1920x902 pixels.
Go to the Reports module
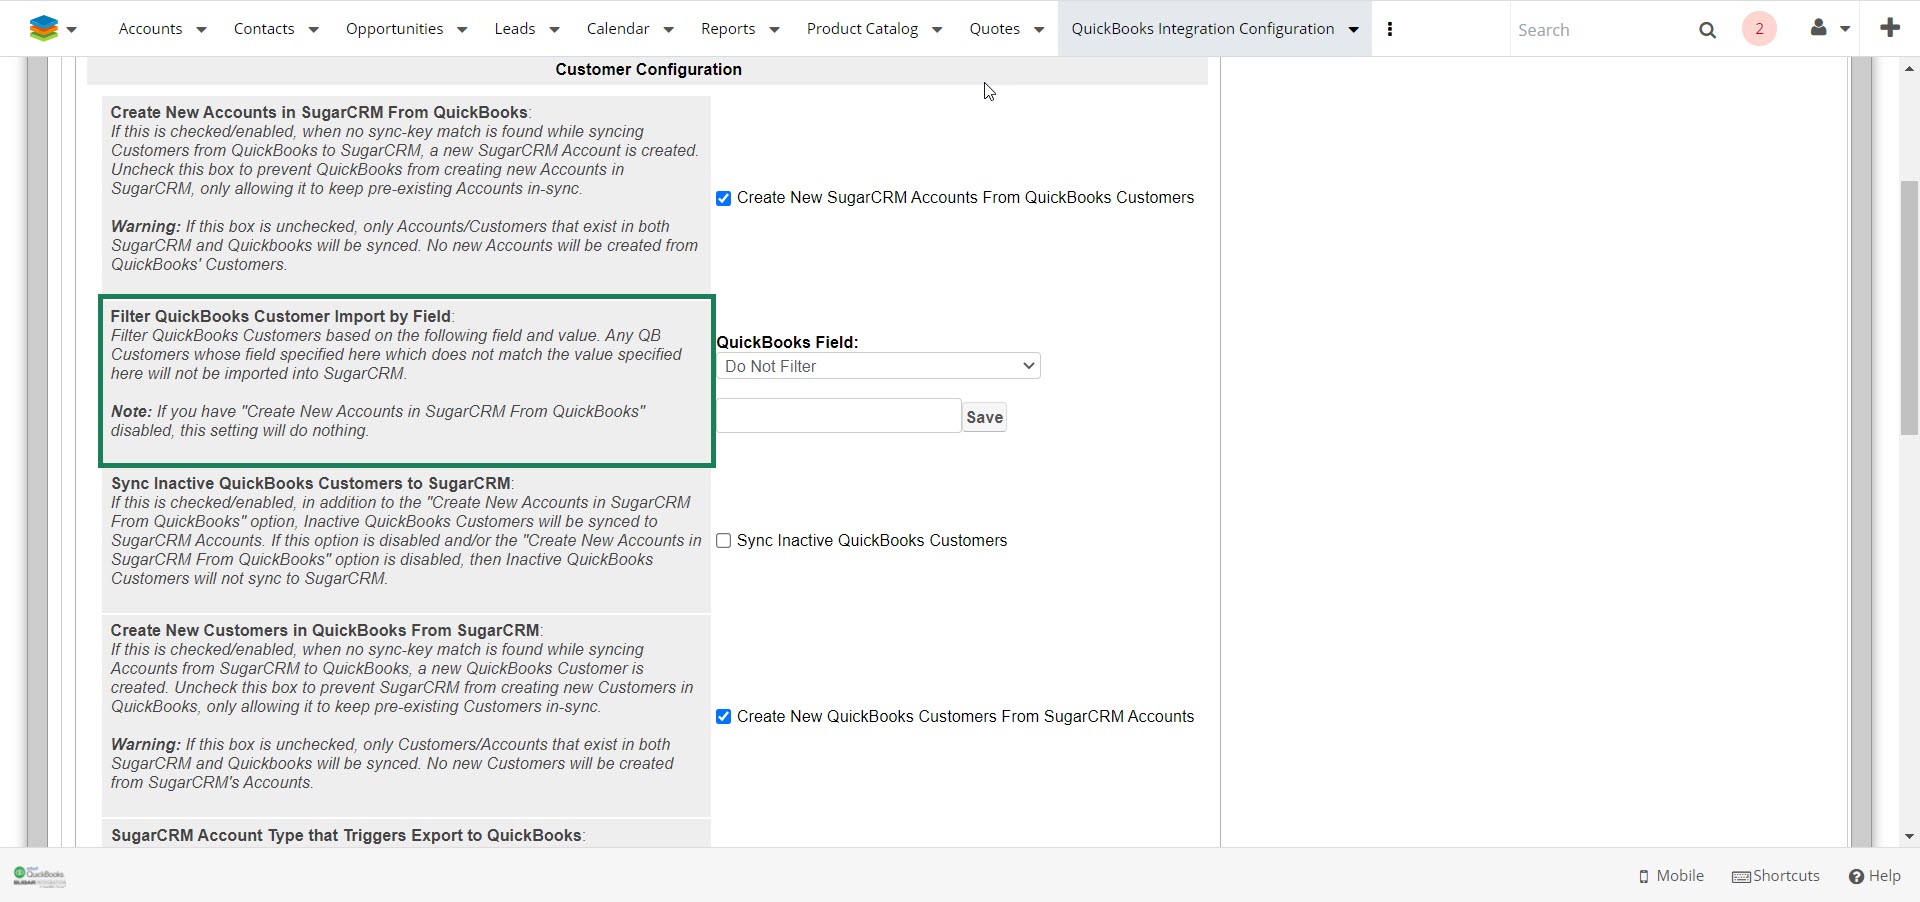point(727,29)
